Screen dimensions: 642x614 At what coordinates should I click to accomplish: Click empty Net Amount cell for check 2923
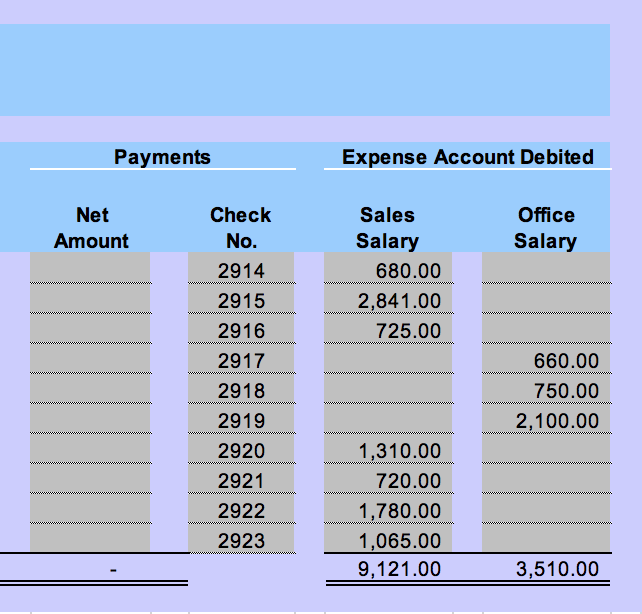(90, 538)
